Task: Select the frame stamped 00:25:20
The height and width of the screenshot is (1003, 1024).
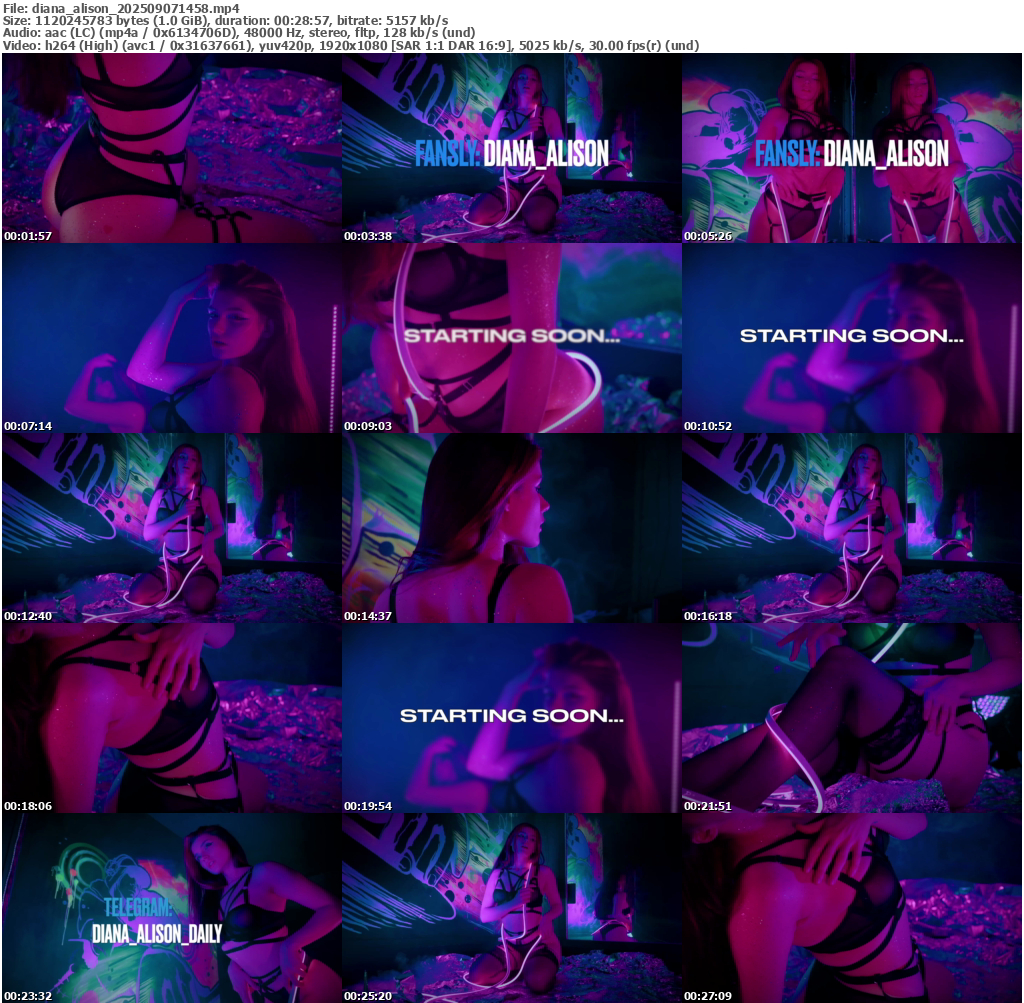Action: [x=512, y=908]
